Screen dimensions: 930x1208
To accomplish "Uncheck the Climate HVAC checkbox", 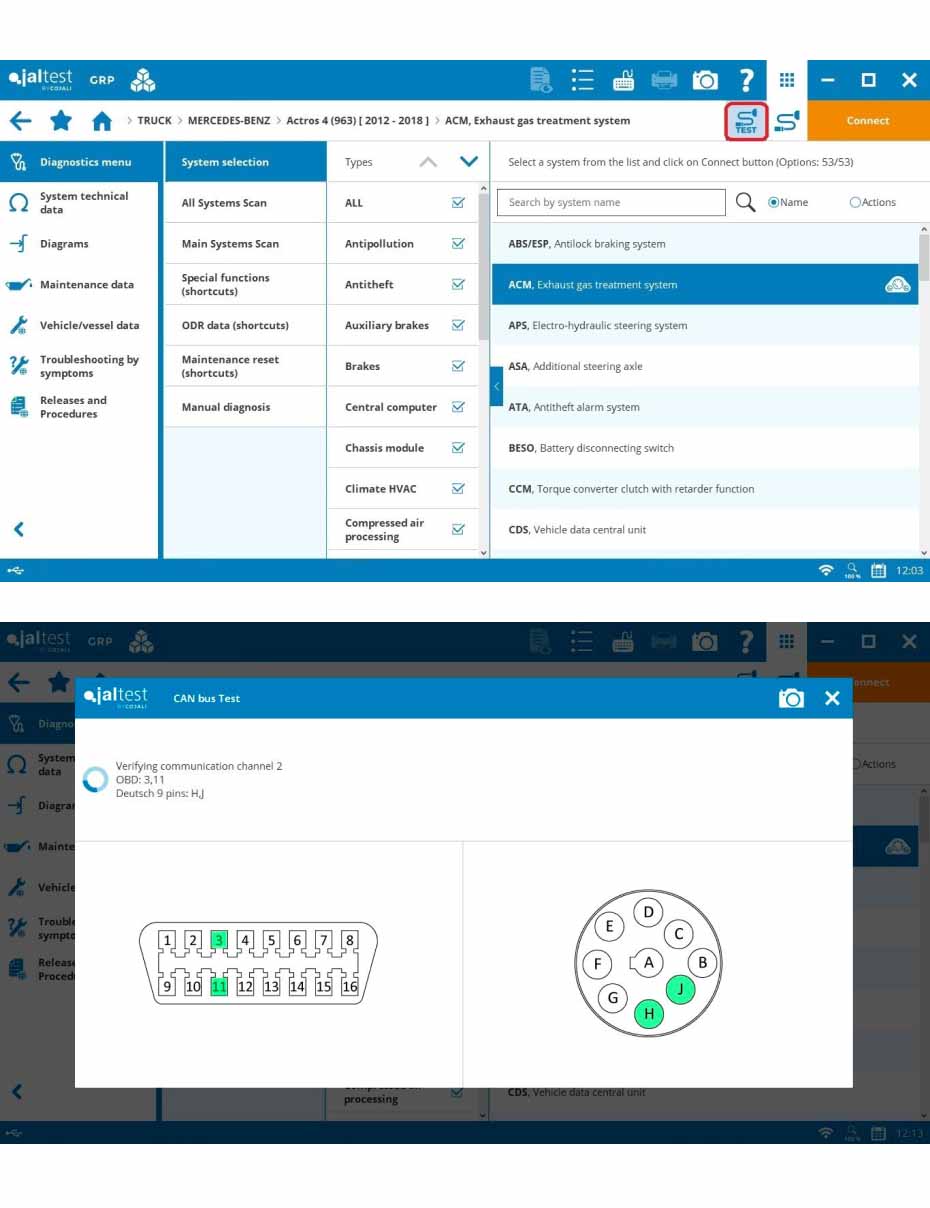I will click(x=458, y=489).
